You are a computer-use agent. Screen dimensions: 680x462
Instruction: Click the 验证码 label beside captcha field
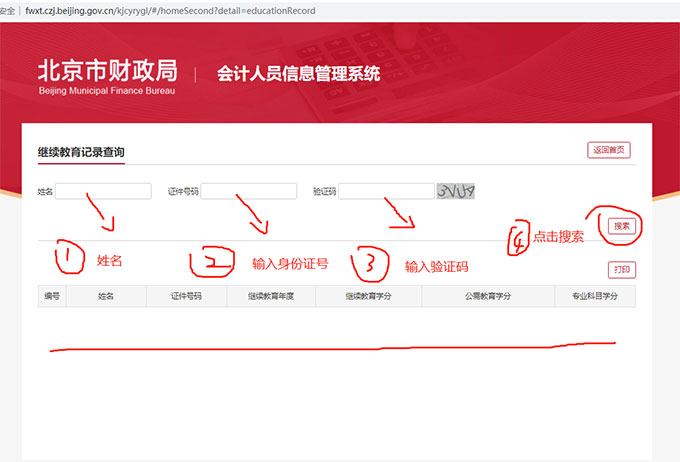[x=324, y=191]
